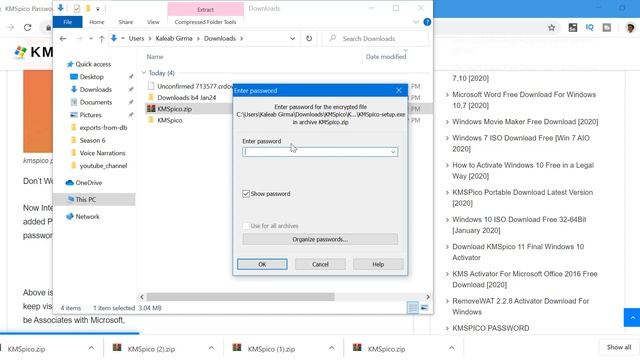Screen dimensions: 640x360
Task: Sort by Name column header
Action: 155,57
